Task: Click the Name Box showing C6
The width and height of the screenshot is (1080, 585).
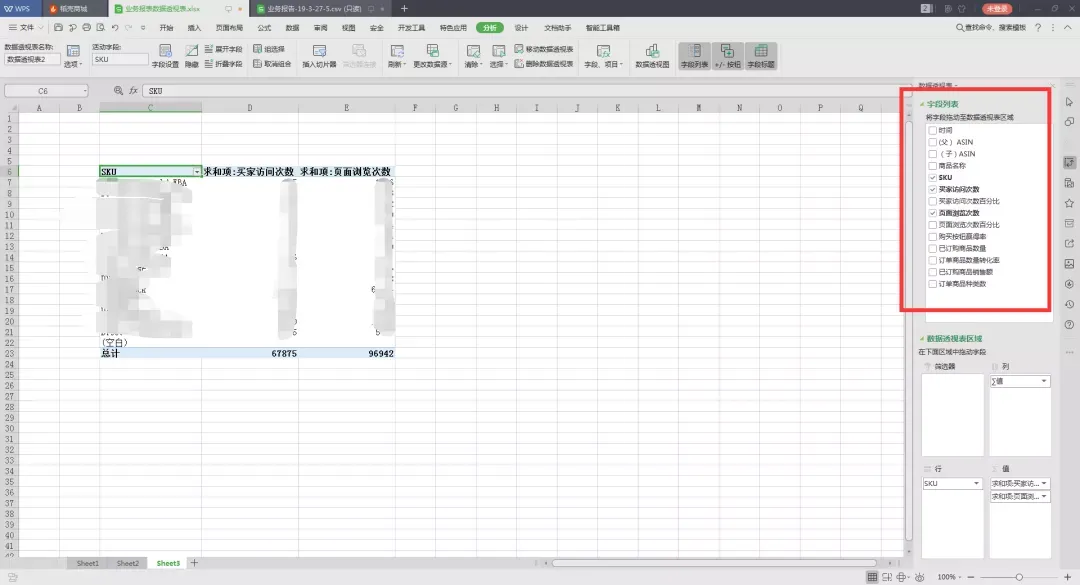Action: coord(46,91)
